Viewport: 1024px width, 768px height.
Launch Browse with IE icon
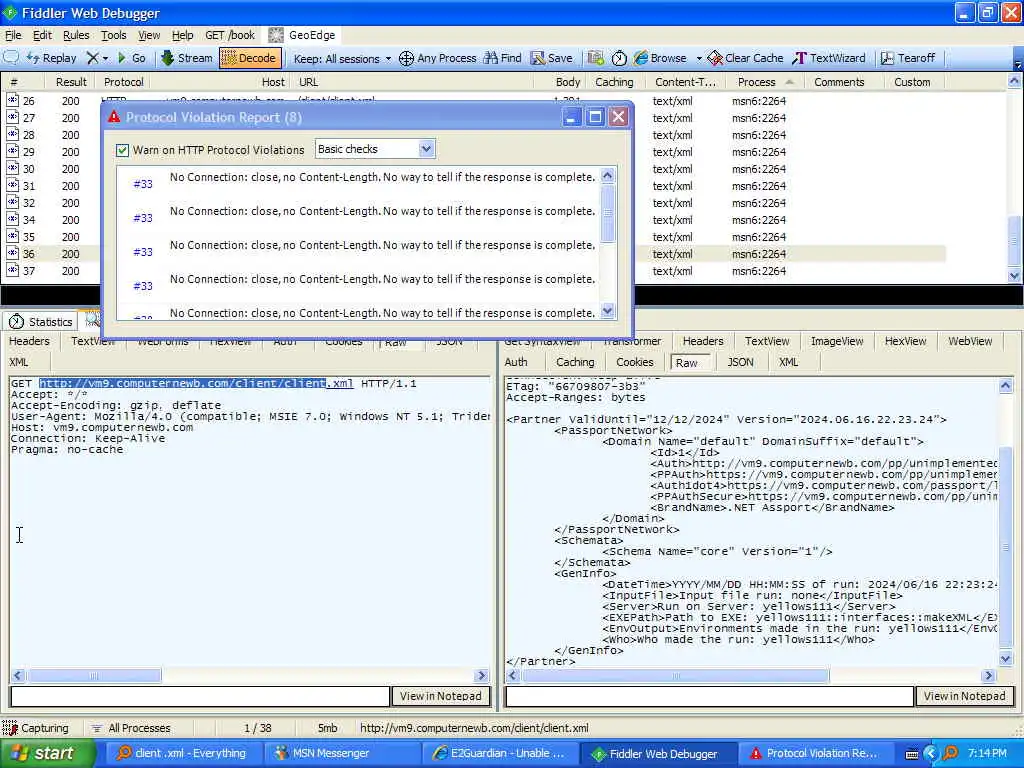(x=660, y=58)
